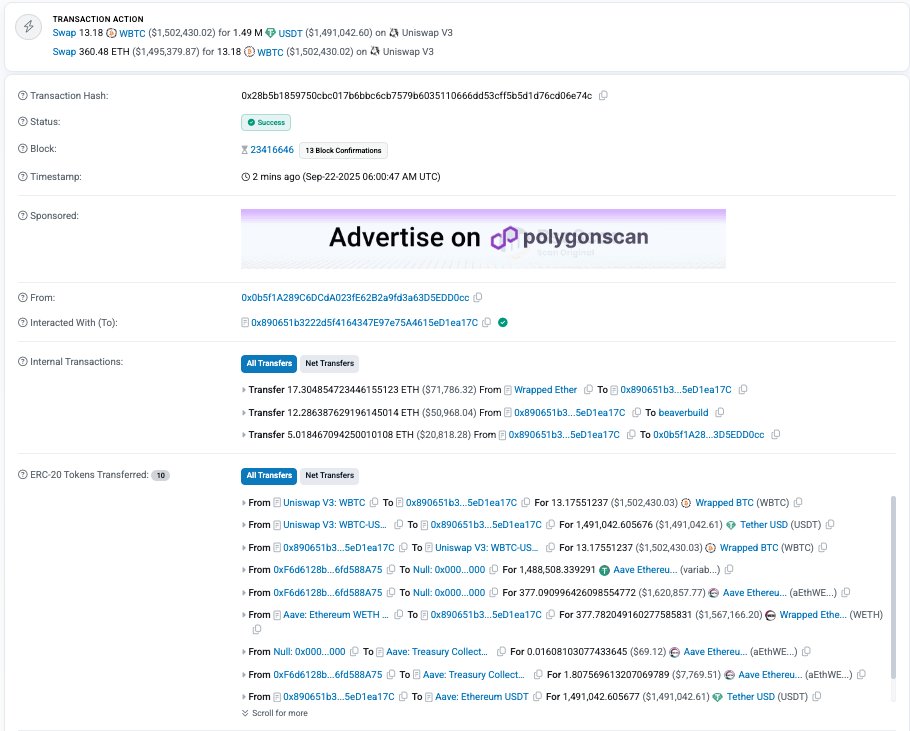Open contract 0x890651b3222d5f4164347E97e75A4615eD1ea17C
This screenshot has height=731, width=910.
click(364, 323)
